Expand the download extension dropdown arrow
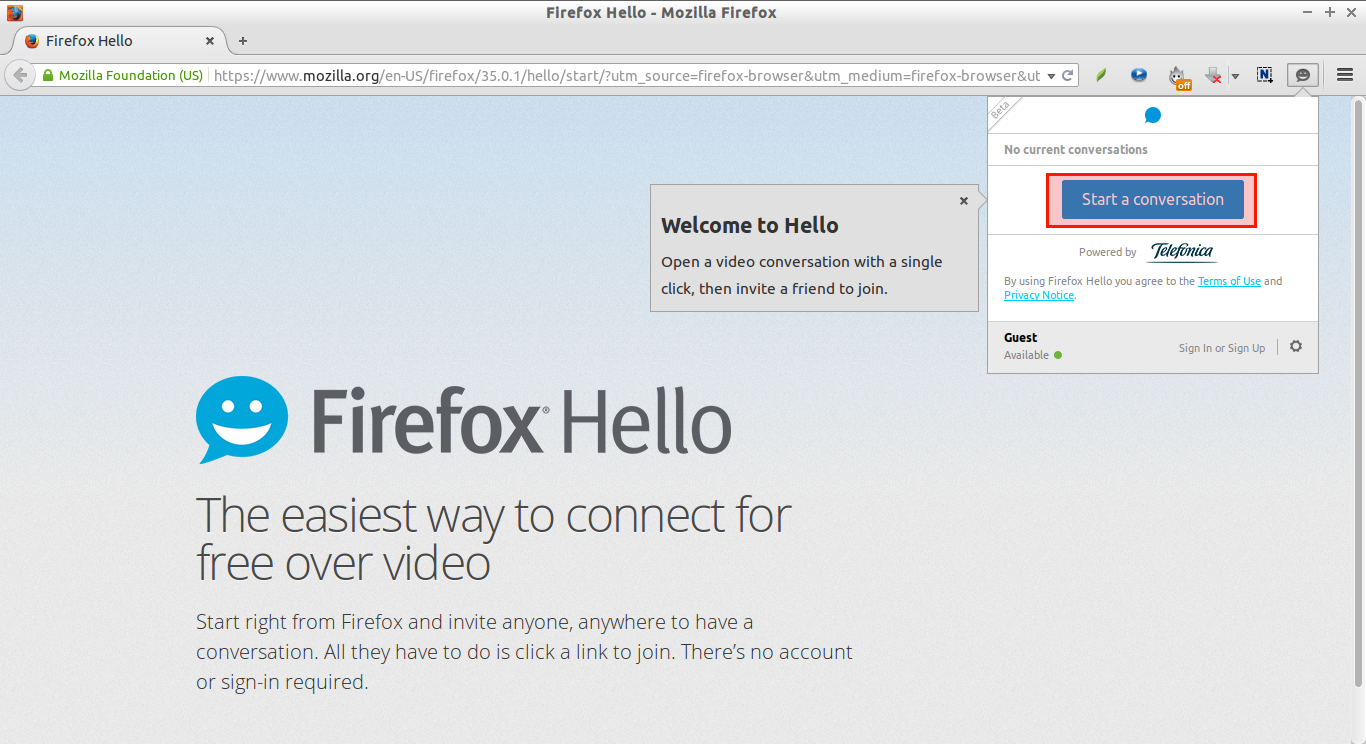The image size is (1366, 744). point(1235,76)
